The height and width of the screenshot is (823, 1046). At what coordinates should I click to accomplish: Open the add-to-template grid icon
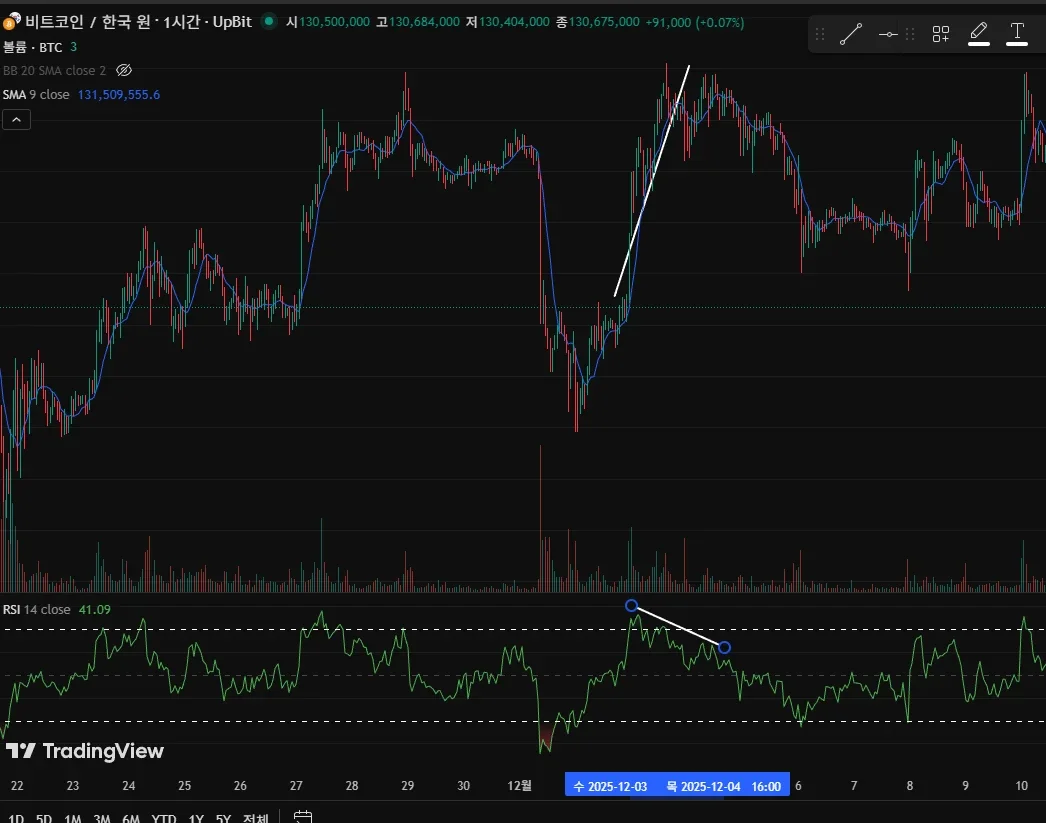click(941, 33)
